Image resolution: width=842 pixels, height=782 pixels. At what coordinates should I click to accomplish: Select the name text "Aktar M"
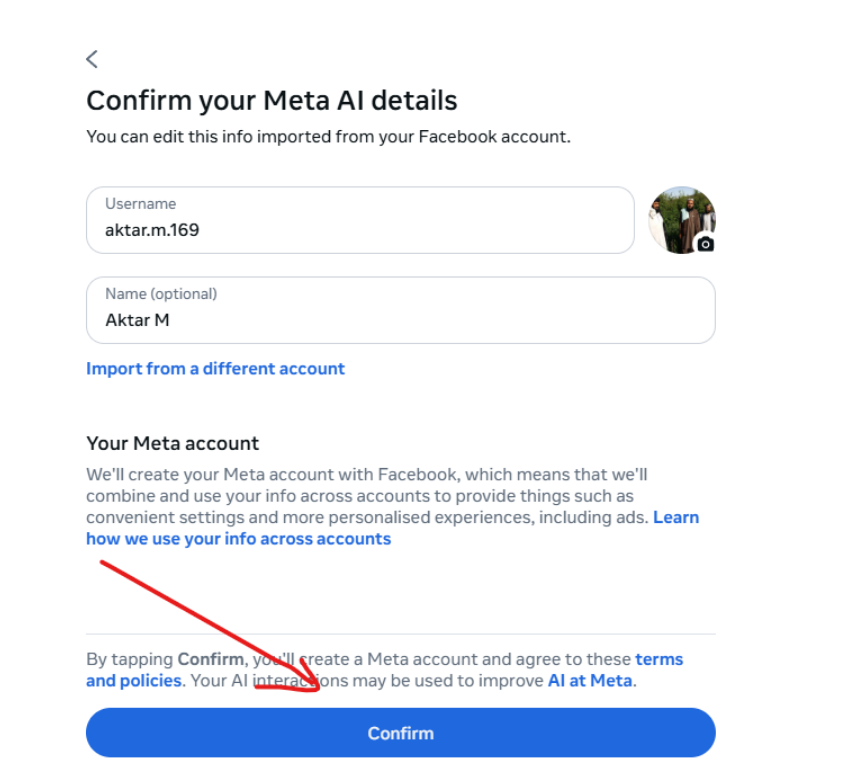[x=135, y=320]
